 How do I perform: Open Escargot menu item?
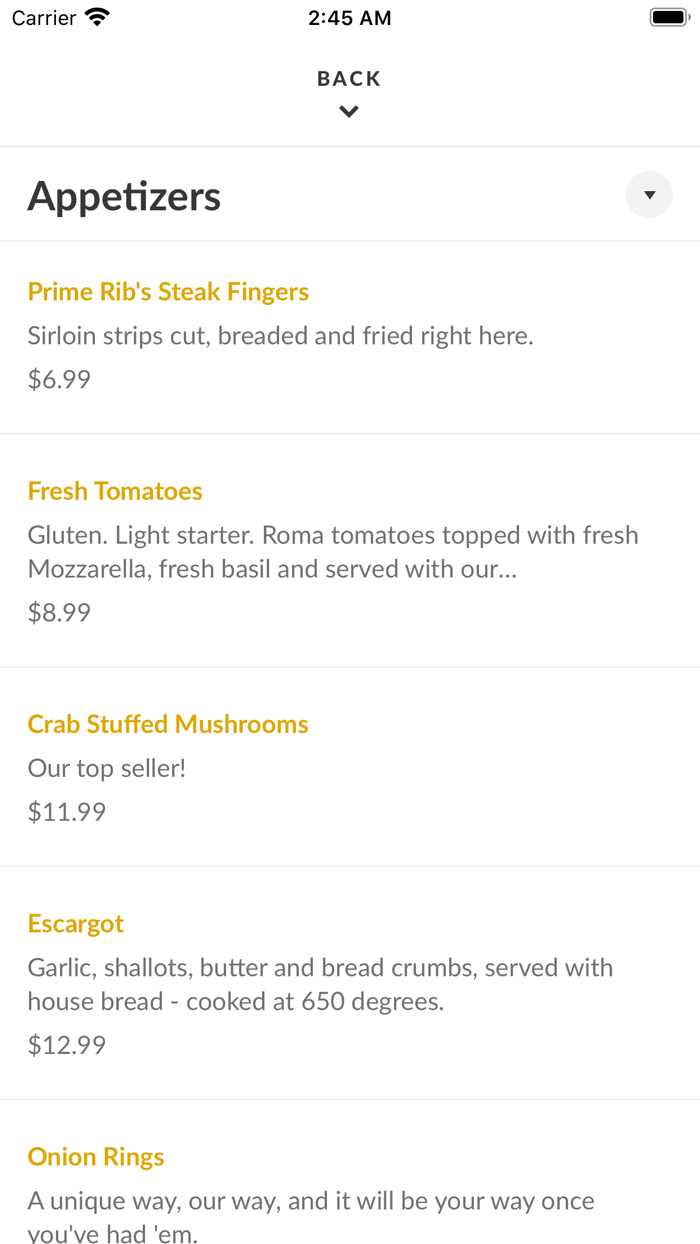pyautogui.click(x=75, y=923)
